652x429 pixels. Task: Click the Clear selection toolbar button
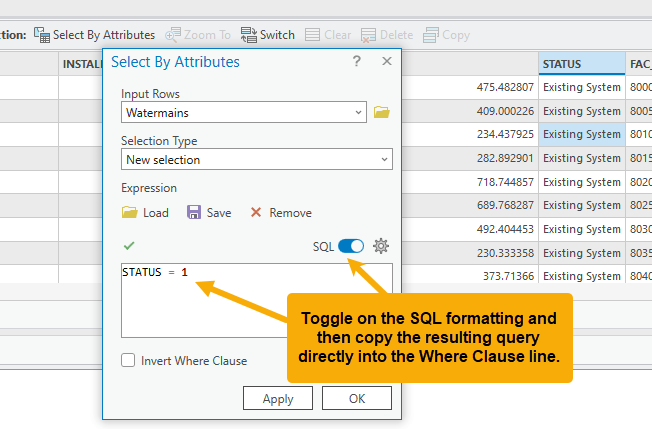(328, 35)
